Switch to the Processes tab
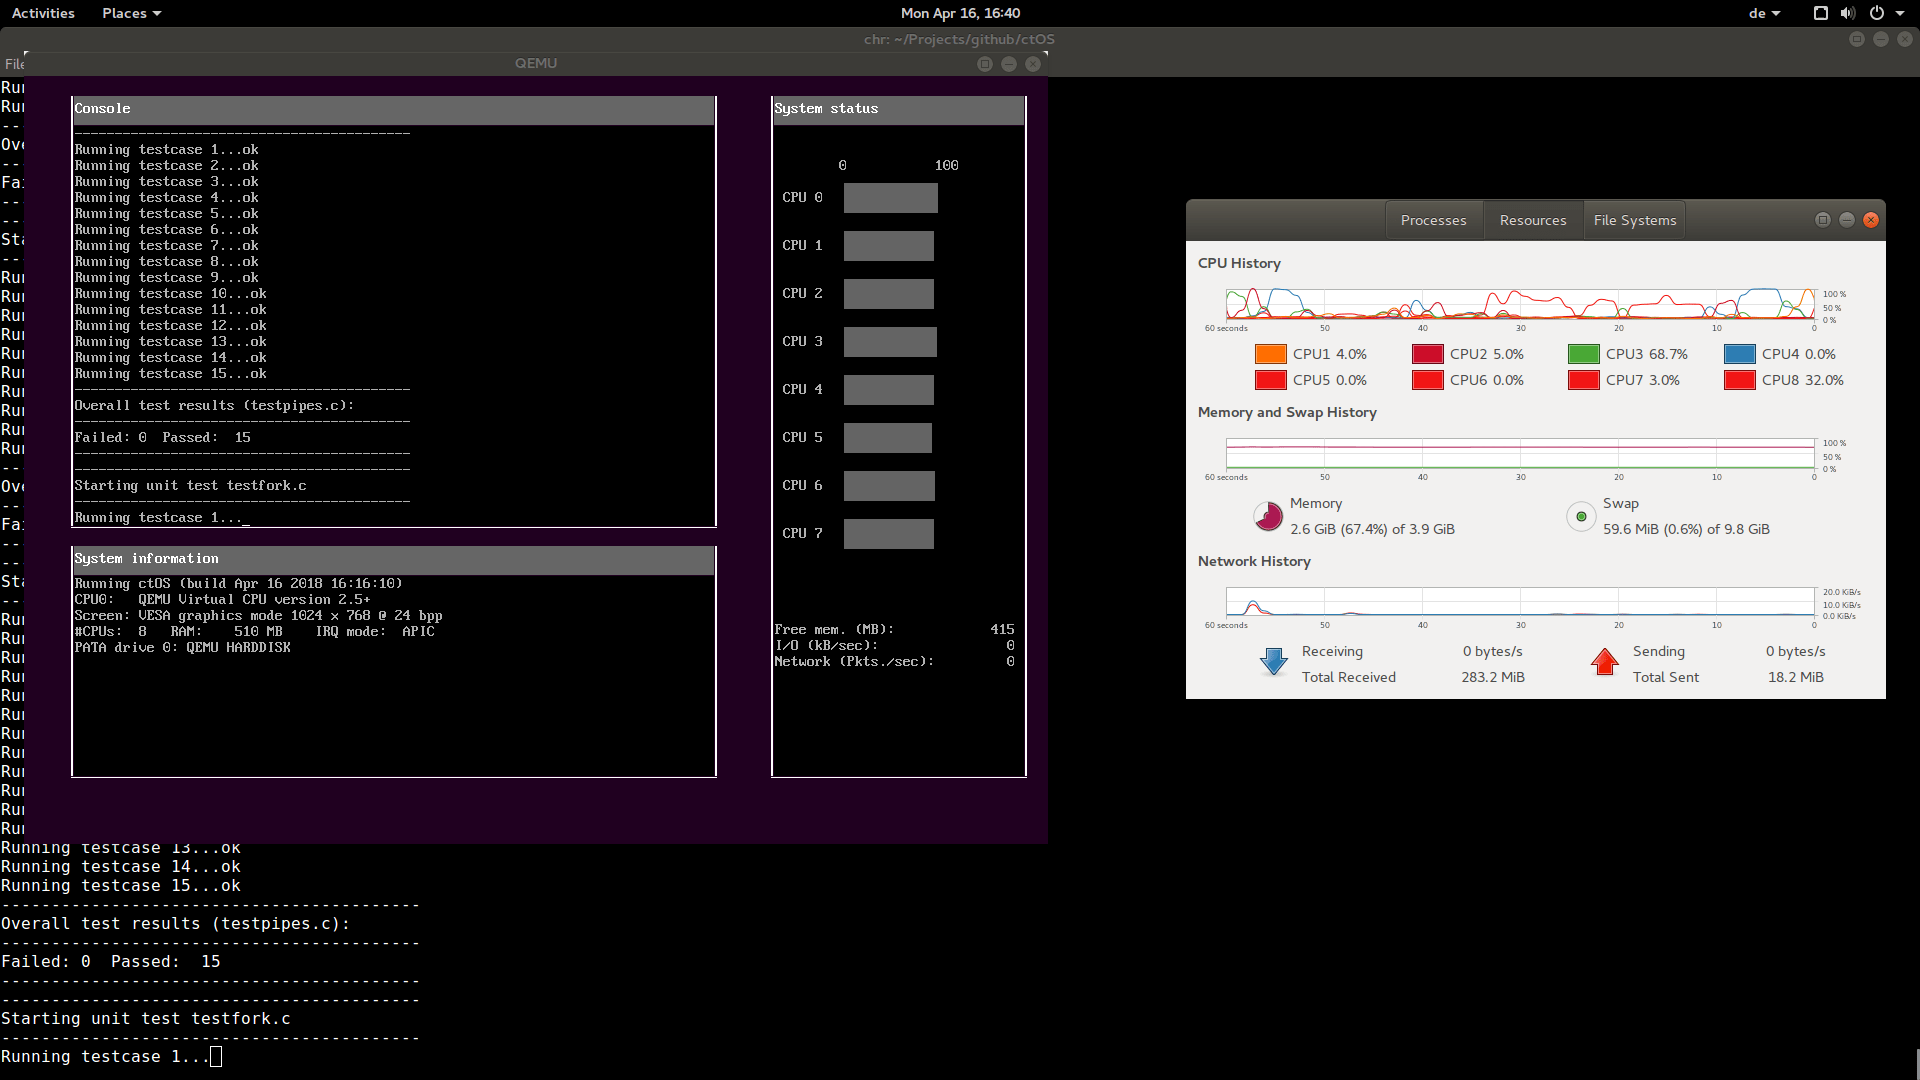 click(x=1433, y=219)
